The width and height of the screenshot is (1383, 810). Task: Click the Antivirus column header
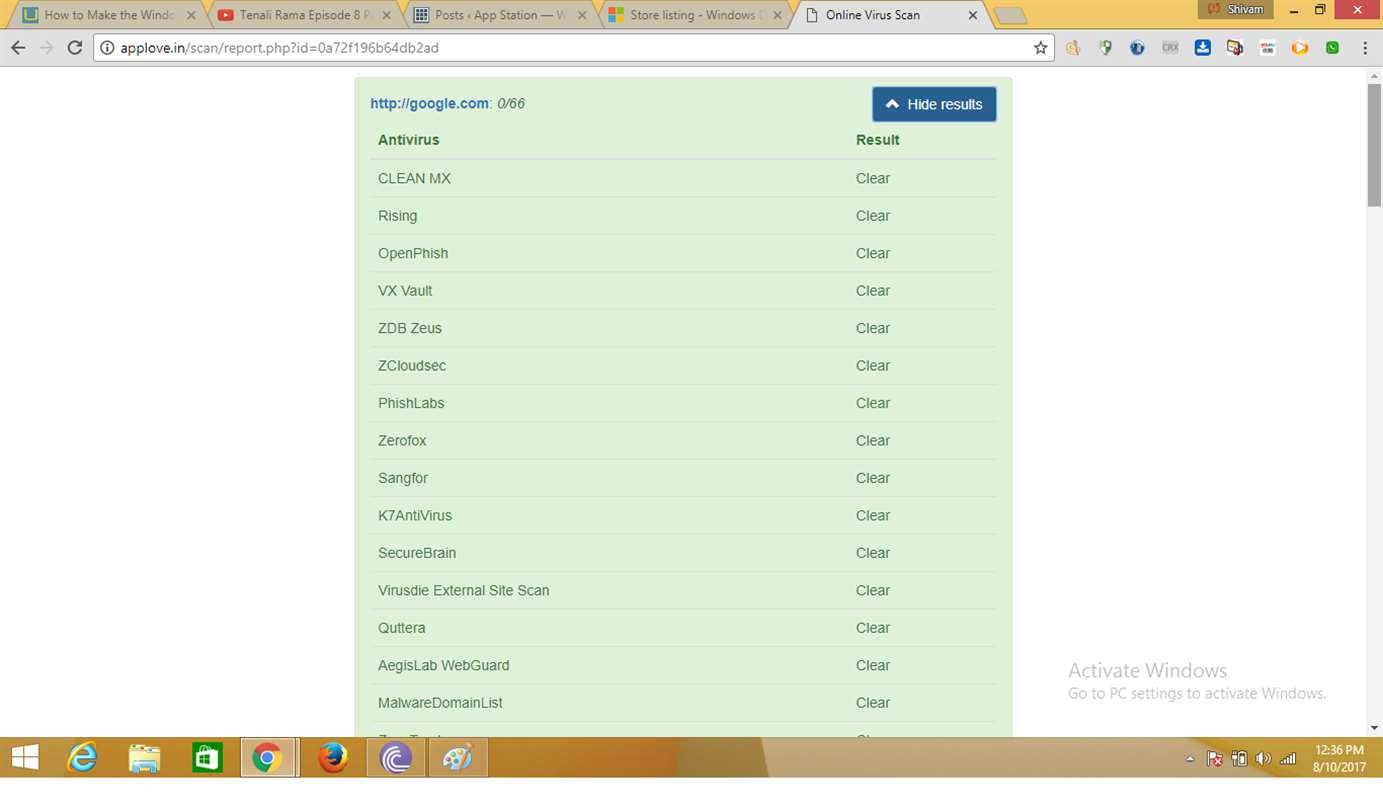[x=408, y=140]
